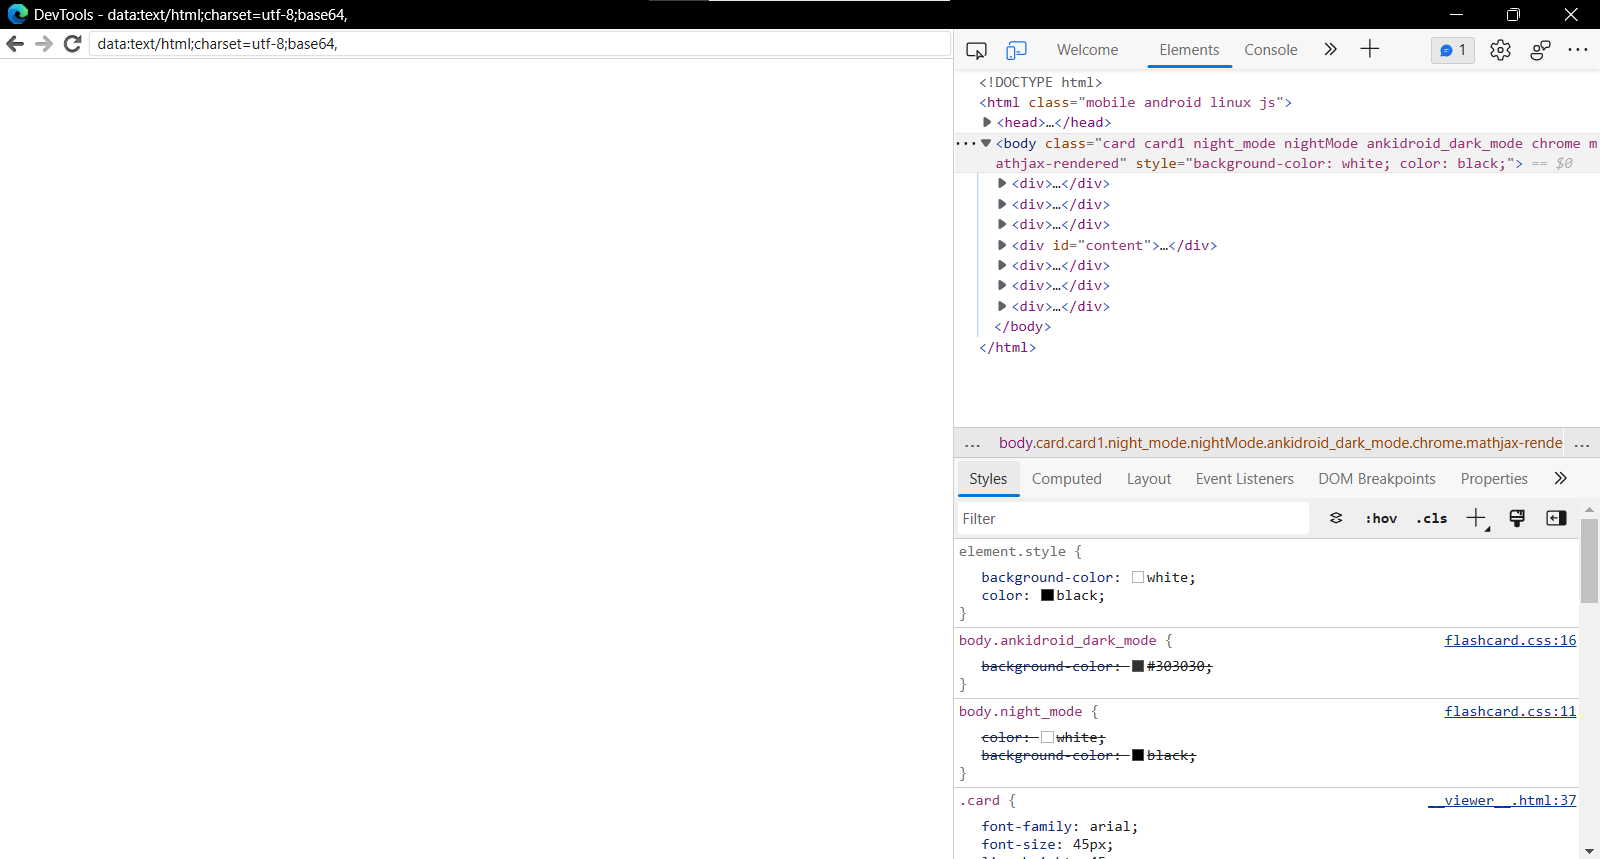Open the Properties pane tab

point(1494,479)
